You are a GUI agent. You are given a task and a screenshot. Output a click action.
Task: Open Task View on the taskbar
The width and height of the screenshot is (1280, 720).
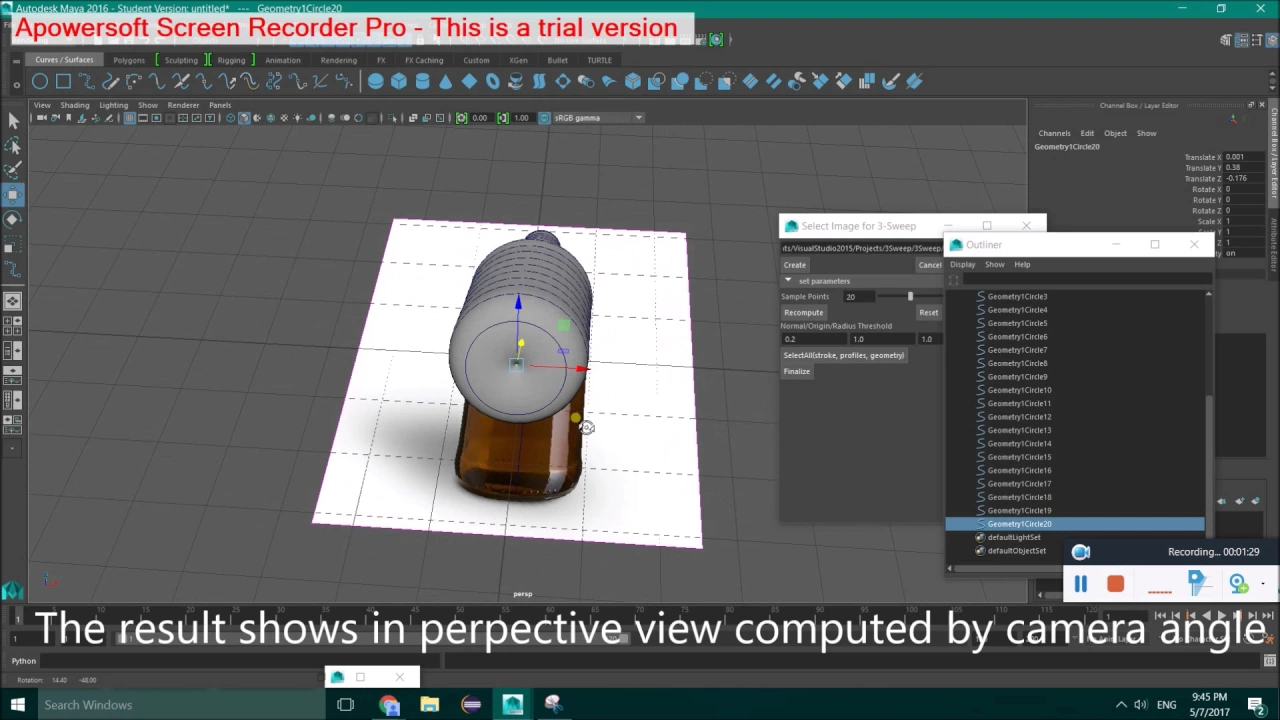[x=346, y=705]
